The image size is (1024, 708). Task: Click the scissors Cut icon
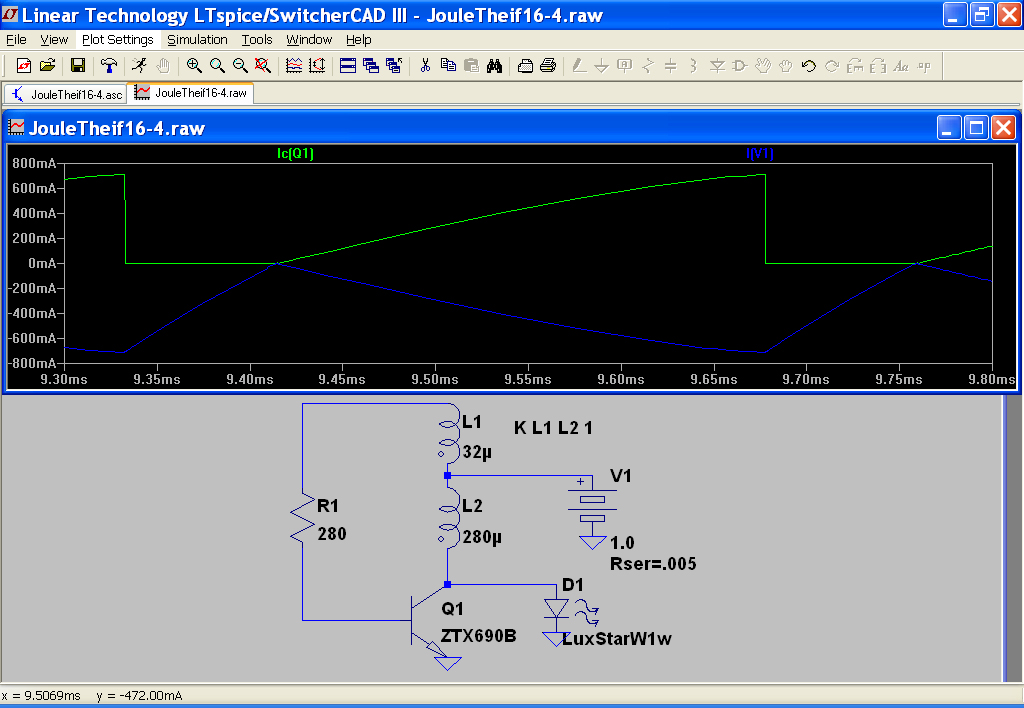(x=425, y=66)
